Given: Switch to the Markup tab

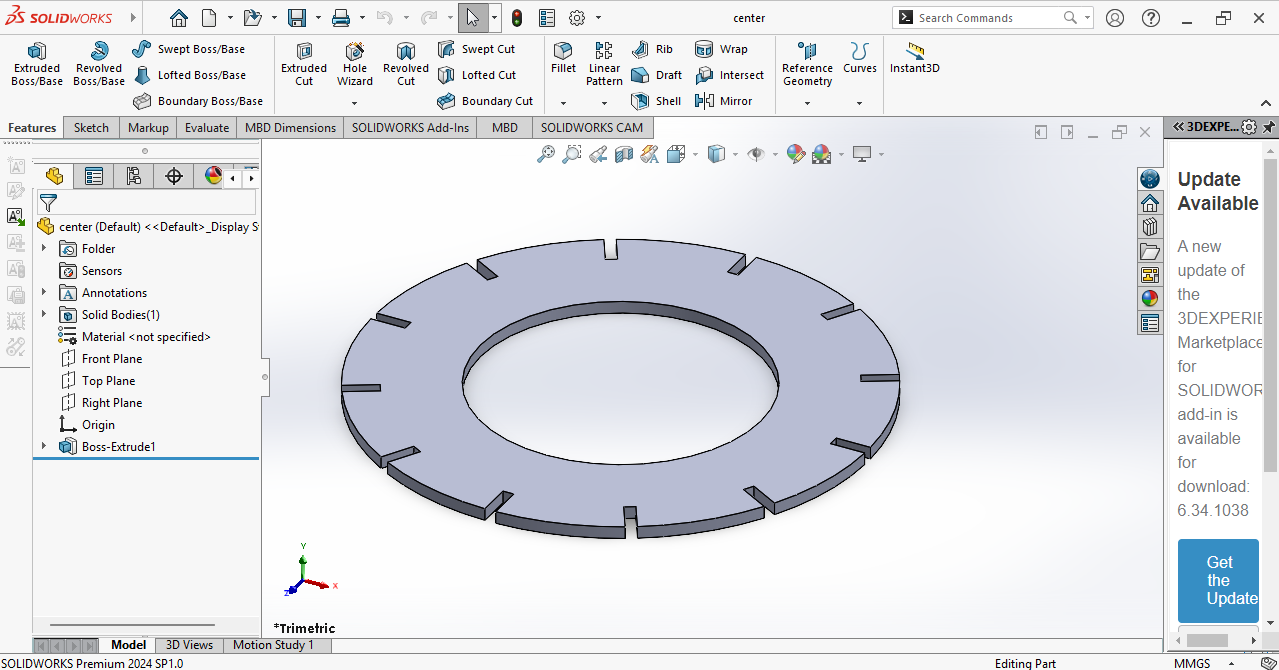Looking at the screenshot, I should point(148,128).
